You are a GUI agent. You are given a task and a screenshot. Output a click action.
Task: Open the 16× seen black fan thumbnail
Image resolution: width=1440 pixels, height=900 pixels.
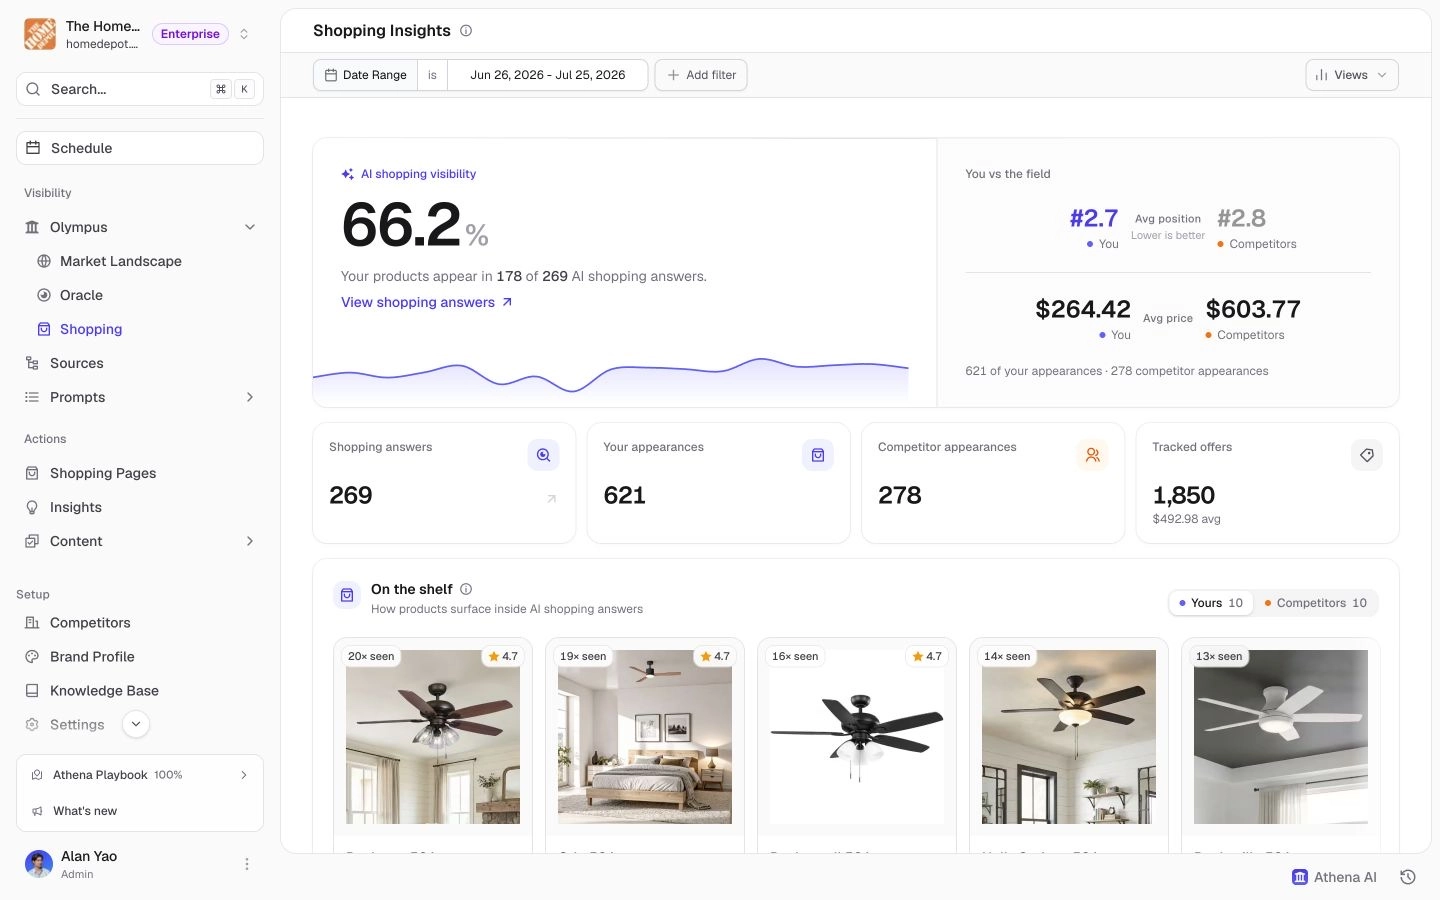[x=857, y=737]
